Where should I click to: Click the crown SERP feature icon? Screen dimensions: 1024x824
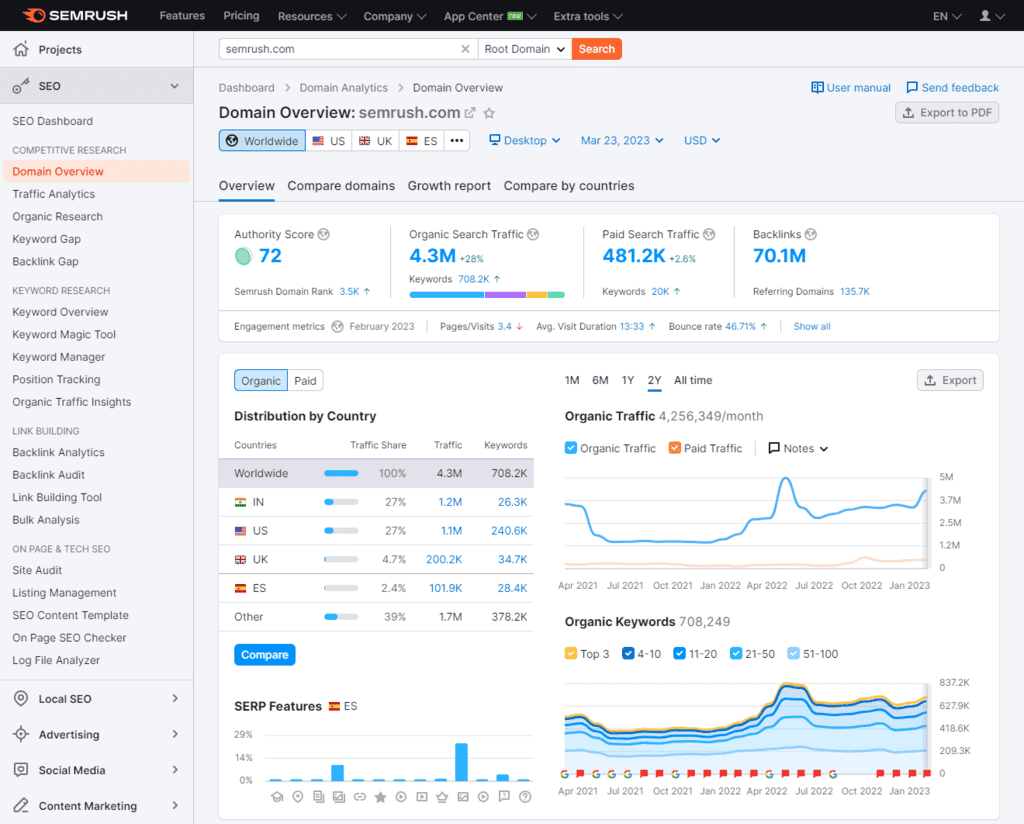point(442,797)
